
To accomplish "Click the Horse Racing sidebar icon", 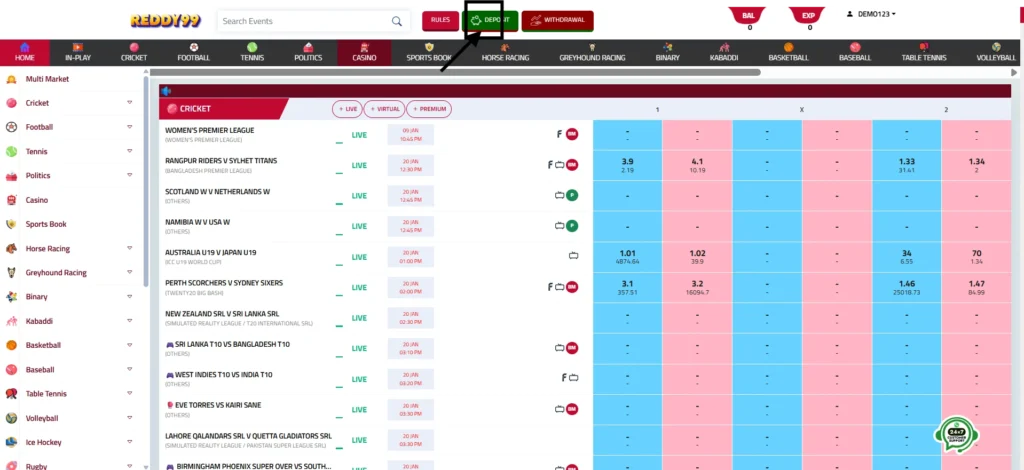I will click(x=11, y=249).
